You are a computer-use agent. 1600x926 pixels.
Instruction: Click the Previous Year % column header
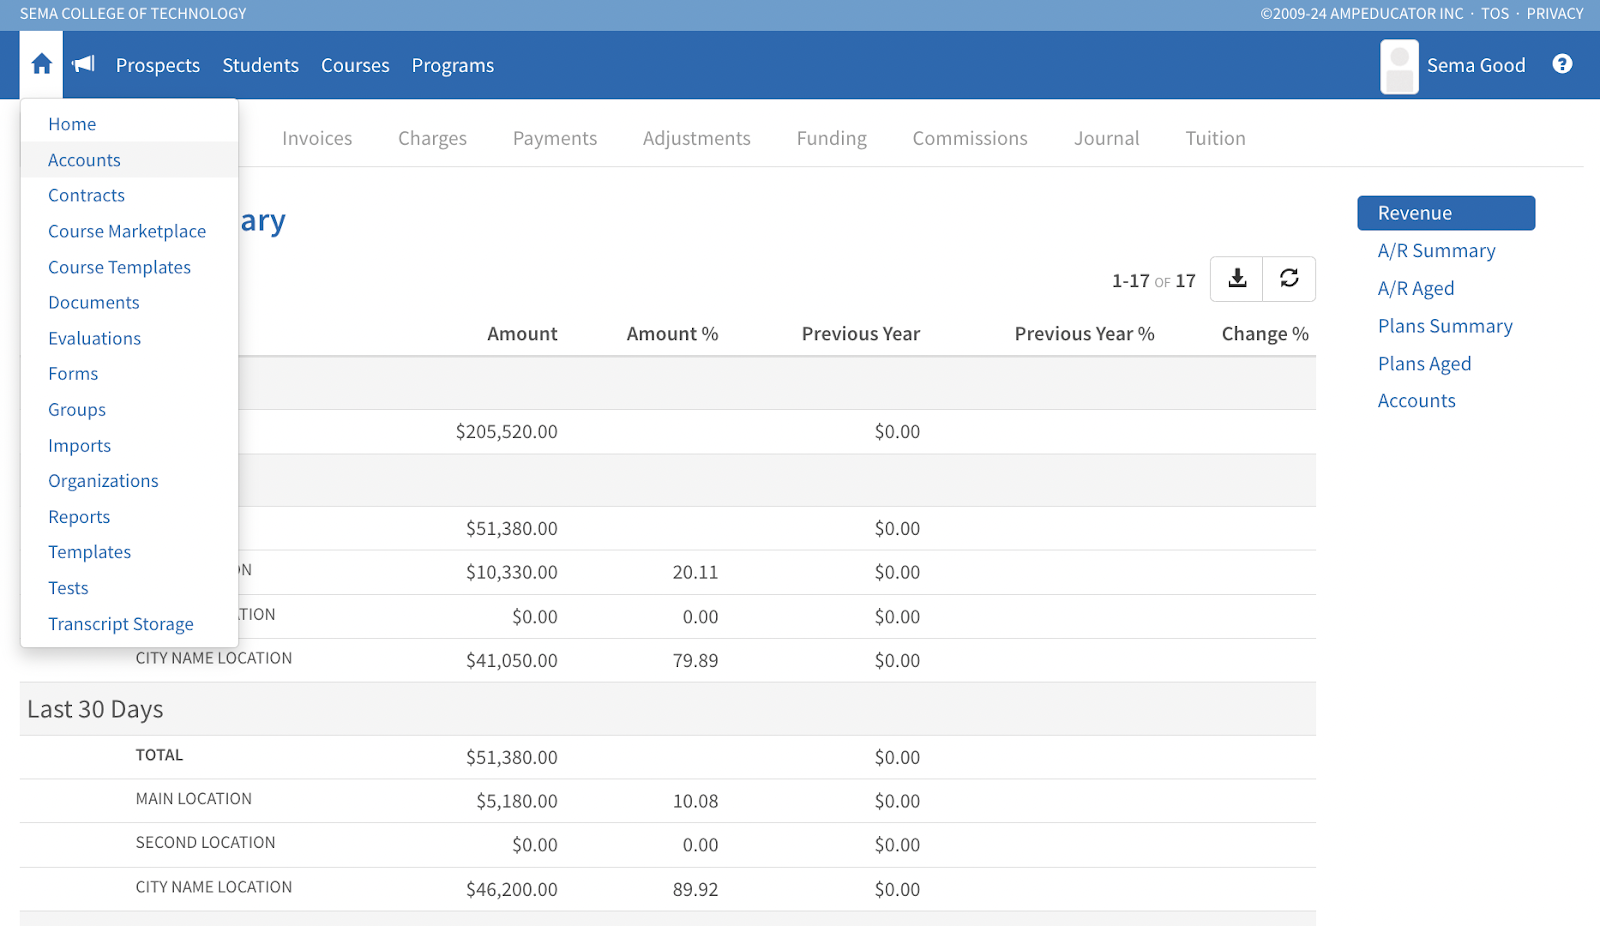1085,334
